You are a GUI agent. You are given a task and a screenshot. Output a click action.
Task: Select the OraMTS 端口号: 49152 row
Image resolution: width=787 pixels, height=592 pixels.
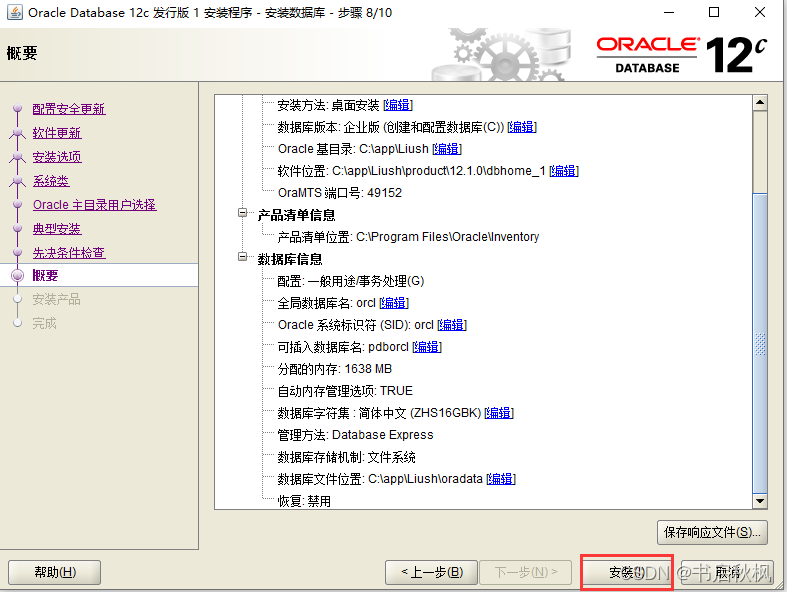click(340, 193)
